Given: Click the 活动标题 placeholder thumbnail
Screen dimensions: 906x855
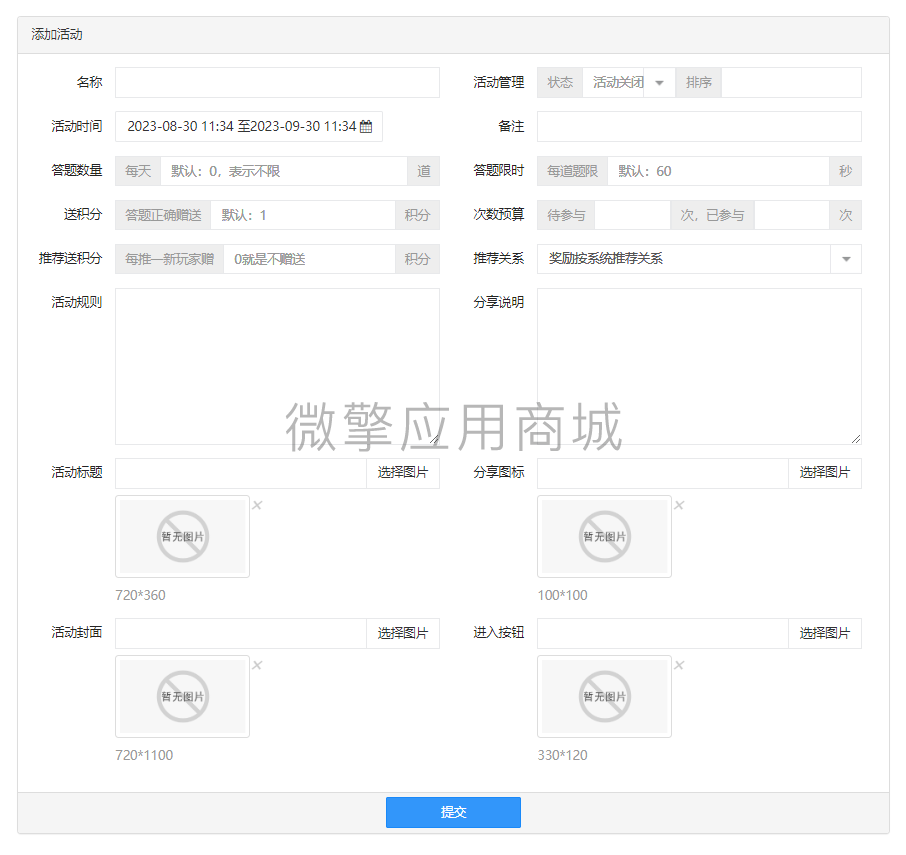Looking at the screenshot, I should tap(183, 536).
